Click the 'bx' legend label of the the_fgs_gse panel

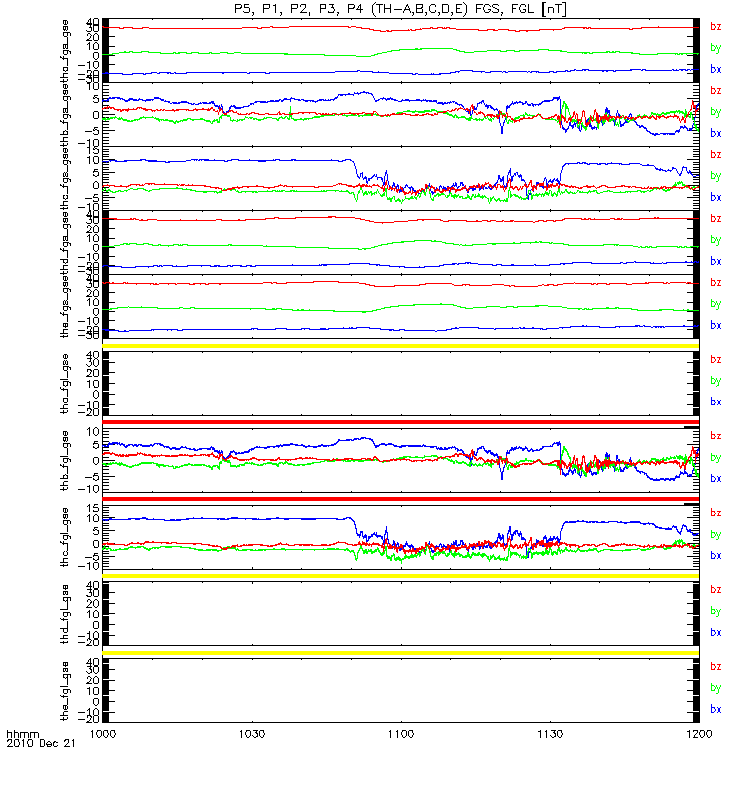715,325
